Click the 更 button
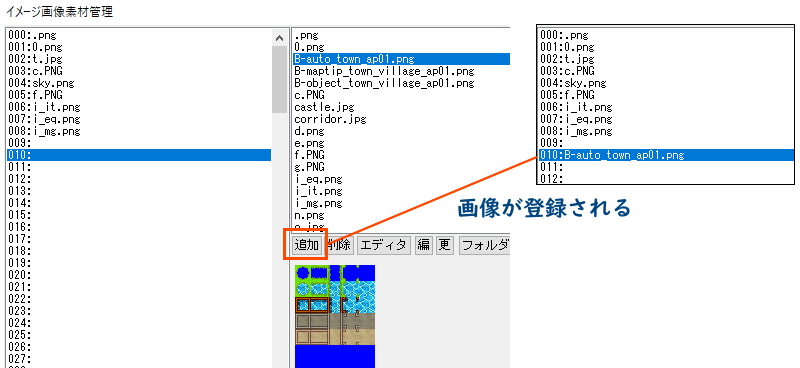This screenshot has width=800, height=368. pos(445,246)
